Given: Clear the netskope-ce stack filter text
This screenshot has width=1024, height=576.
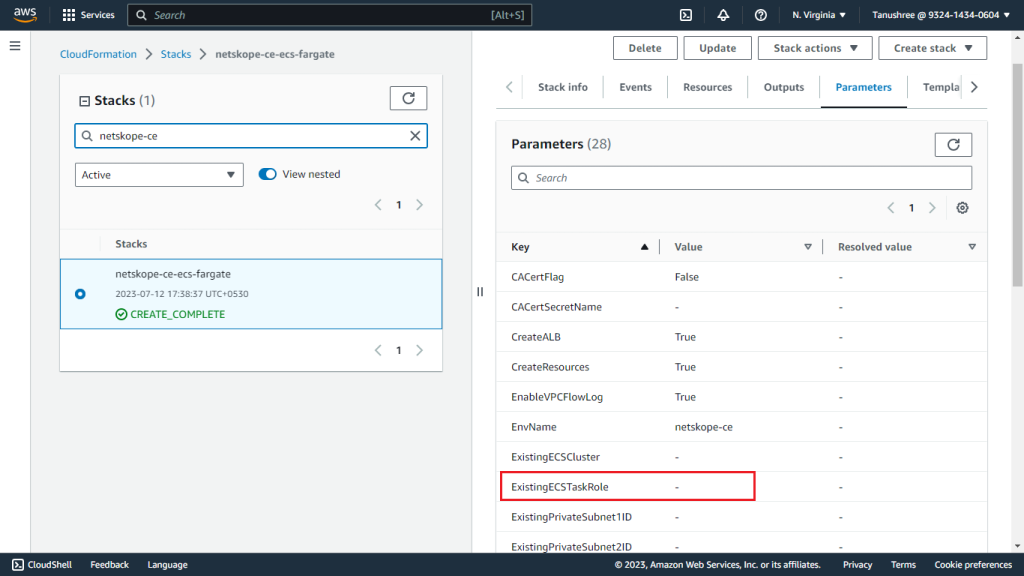Looking at the screenshot, I should pos(415,136).
